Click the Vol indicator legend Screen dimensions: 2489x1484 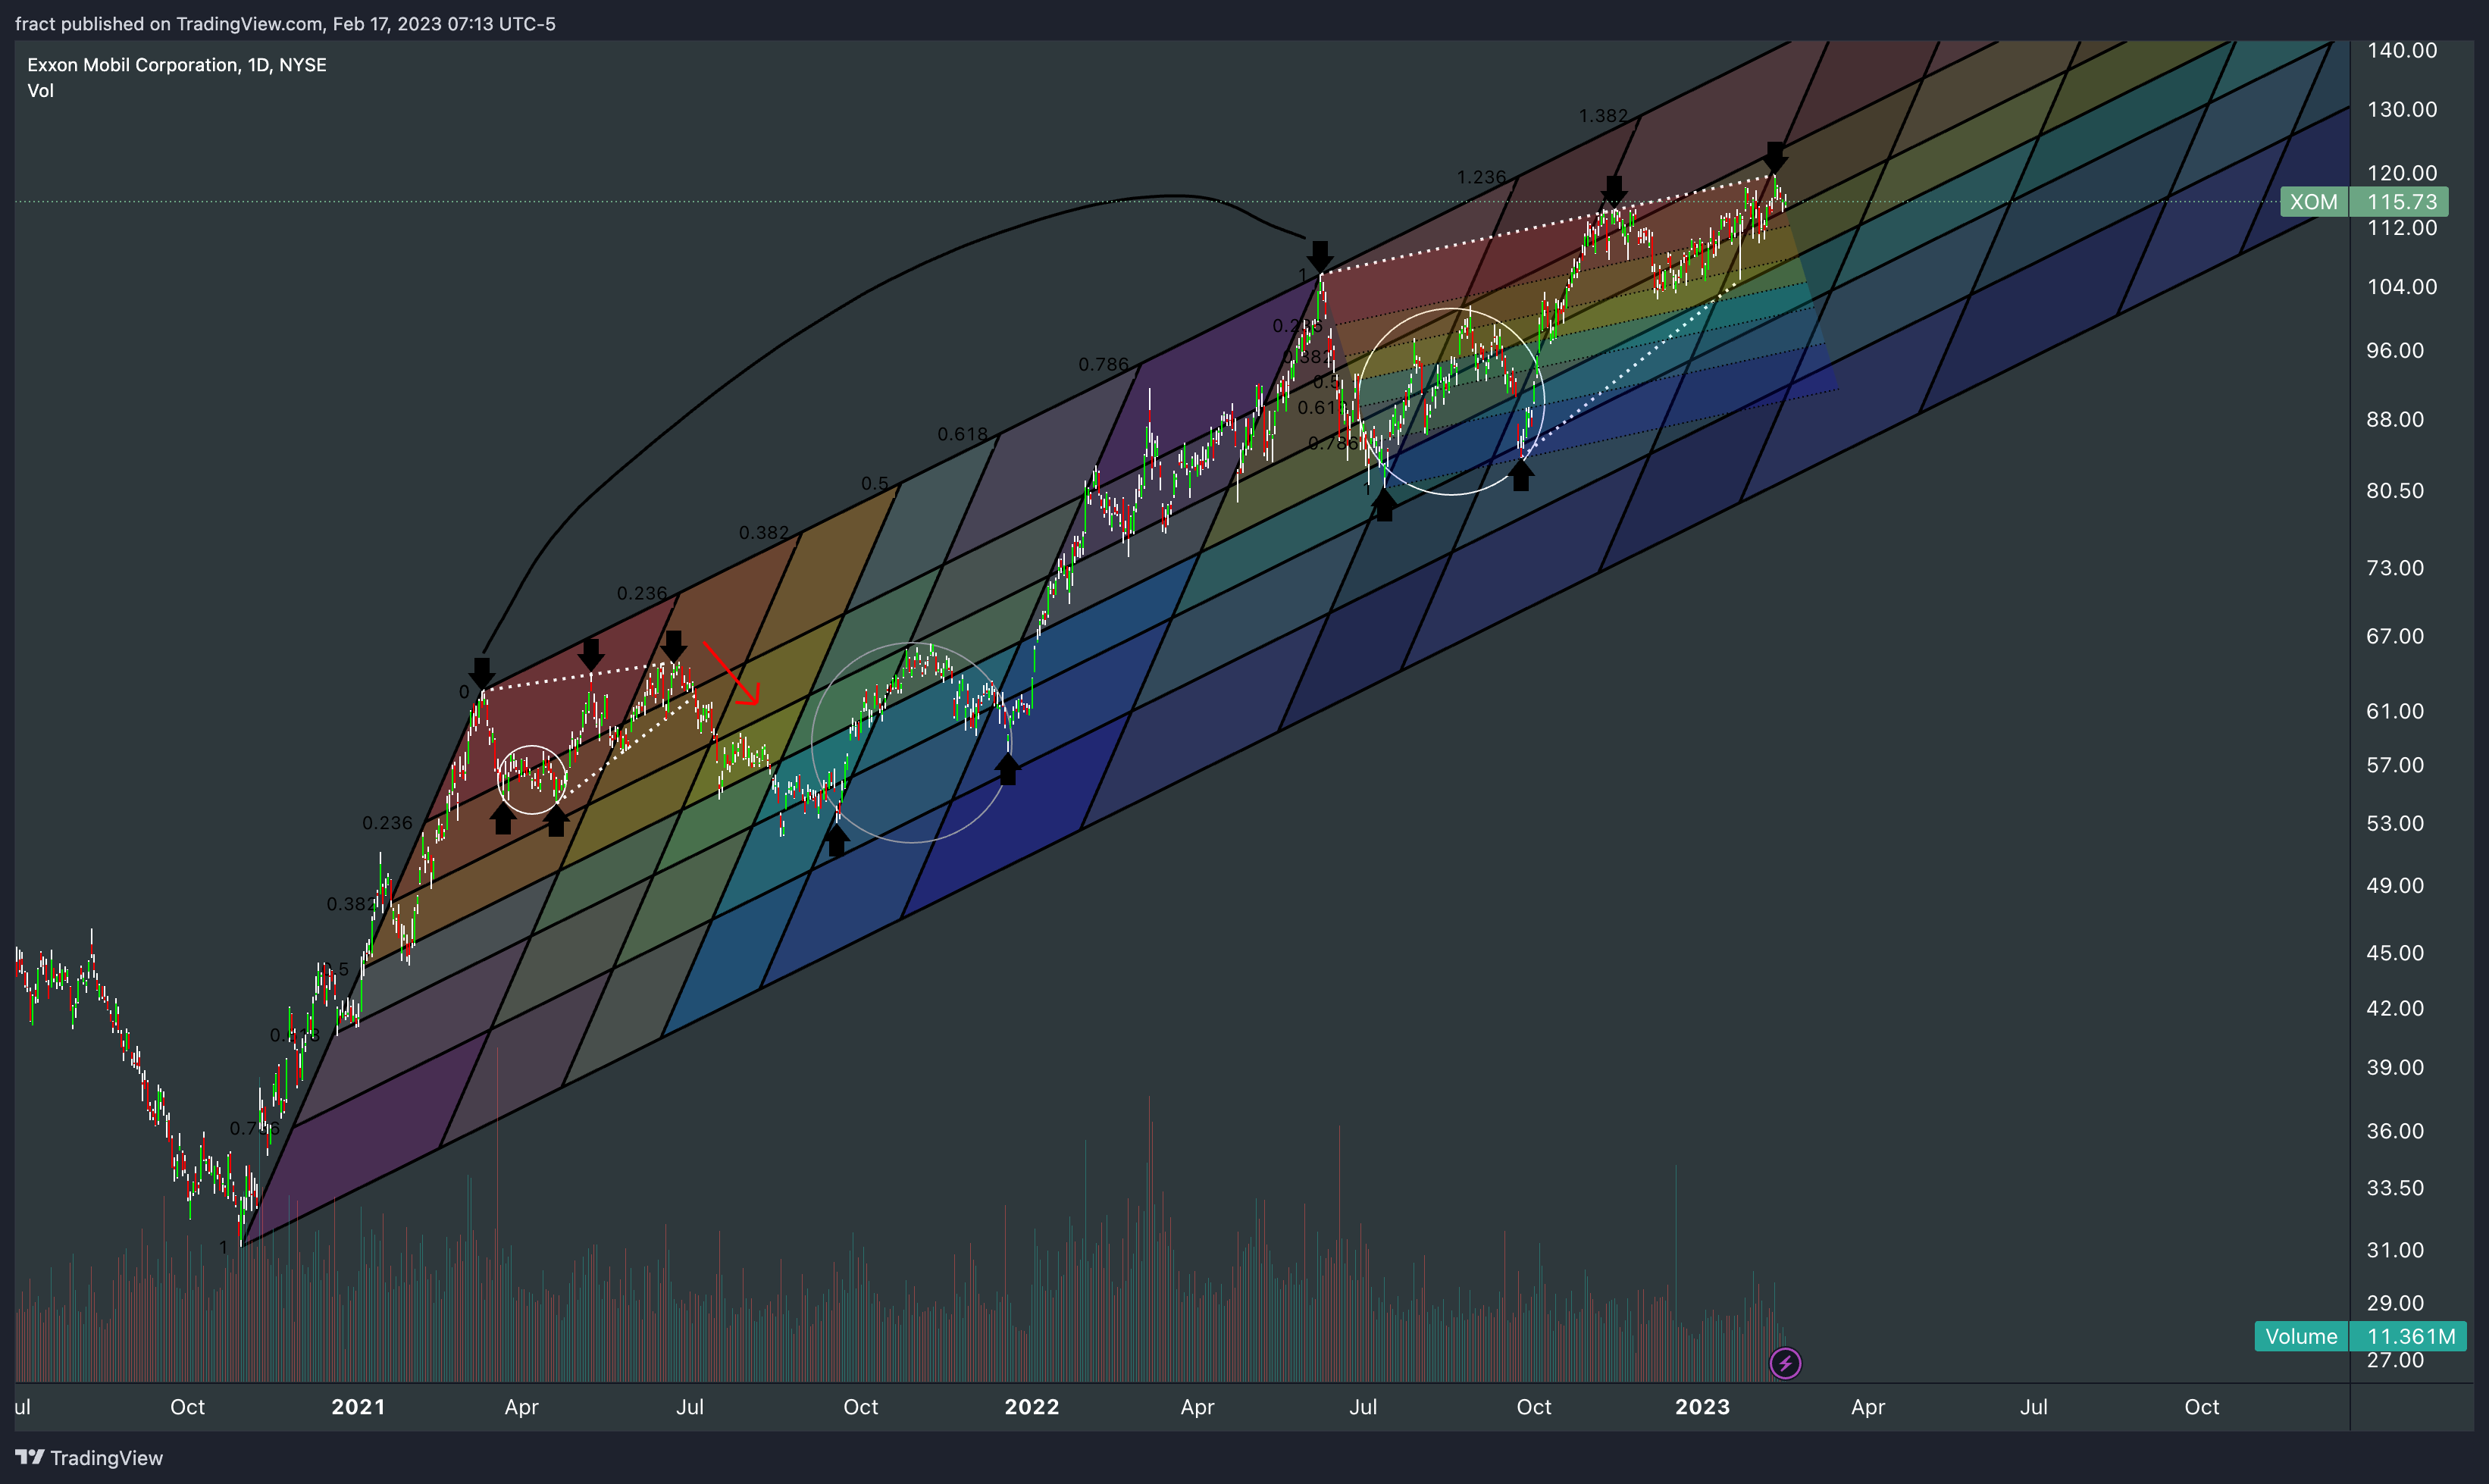(41, 91)
